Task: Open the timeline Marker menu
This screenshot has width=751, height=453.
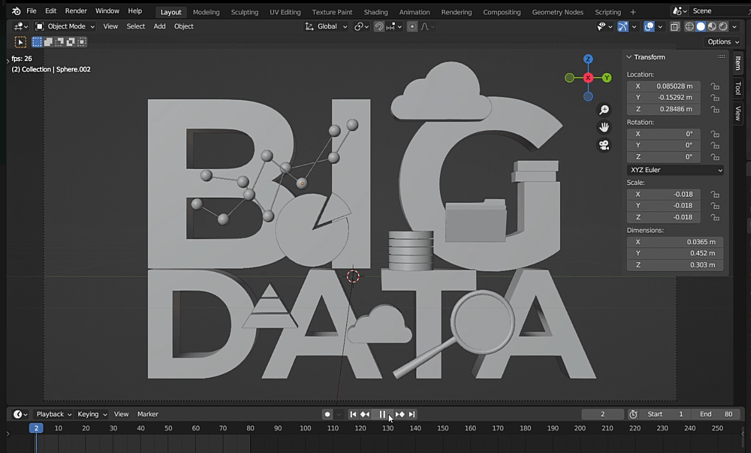Action: point(148,414)
